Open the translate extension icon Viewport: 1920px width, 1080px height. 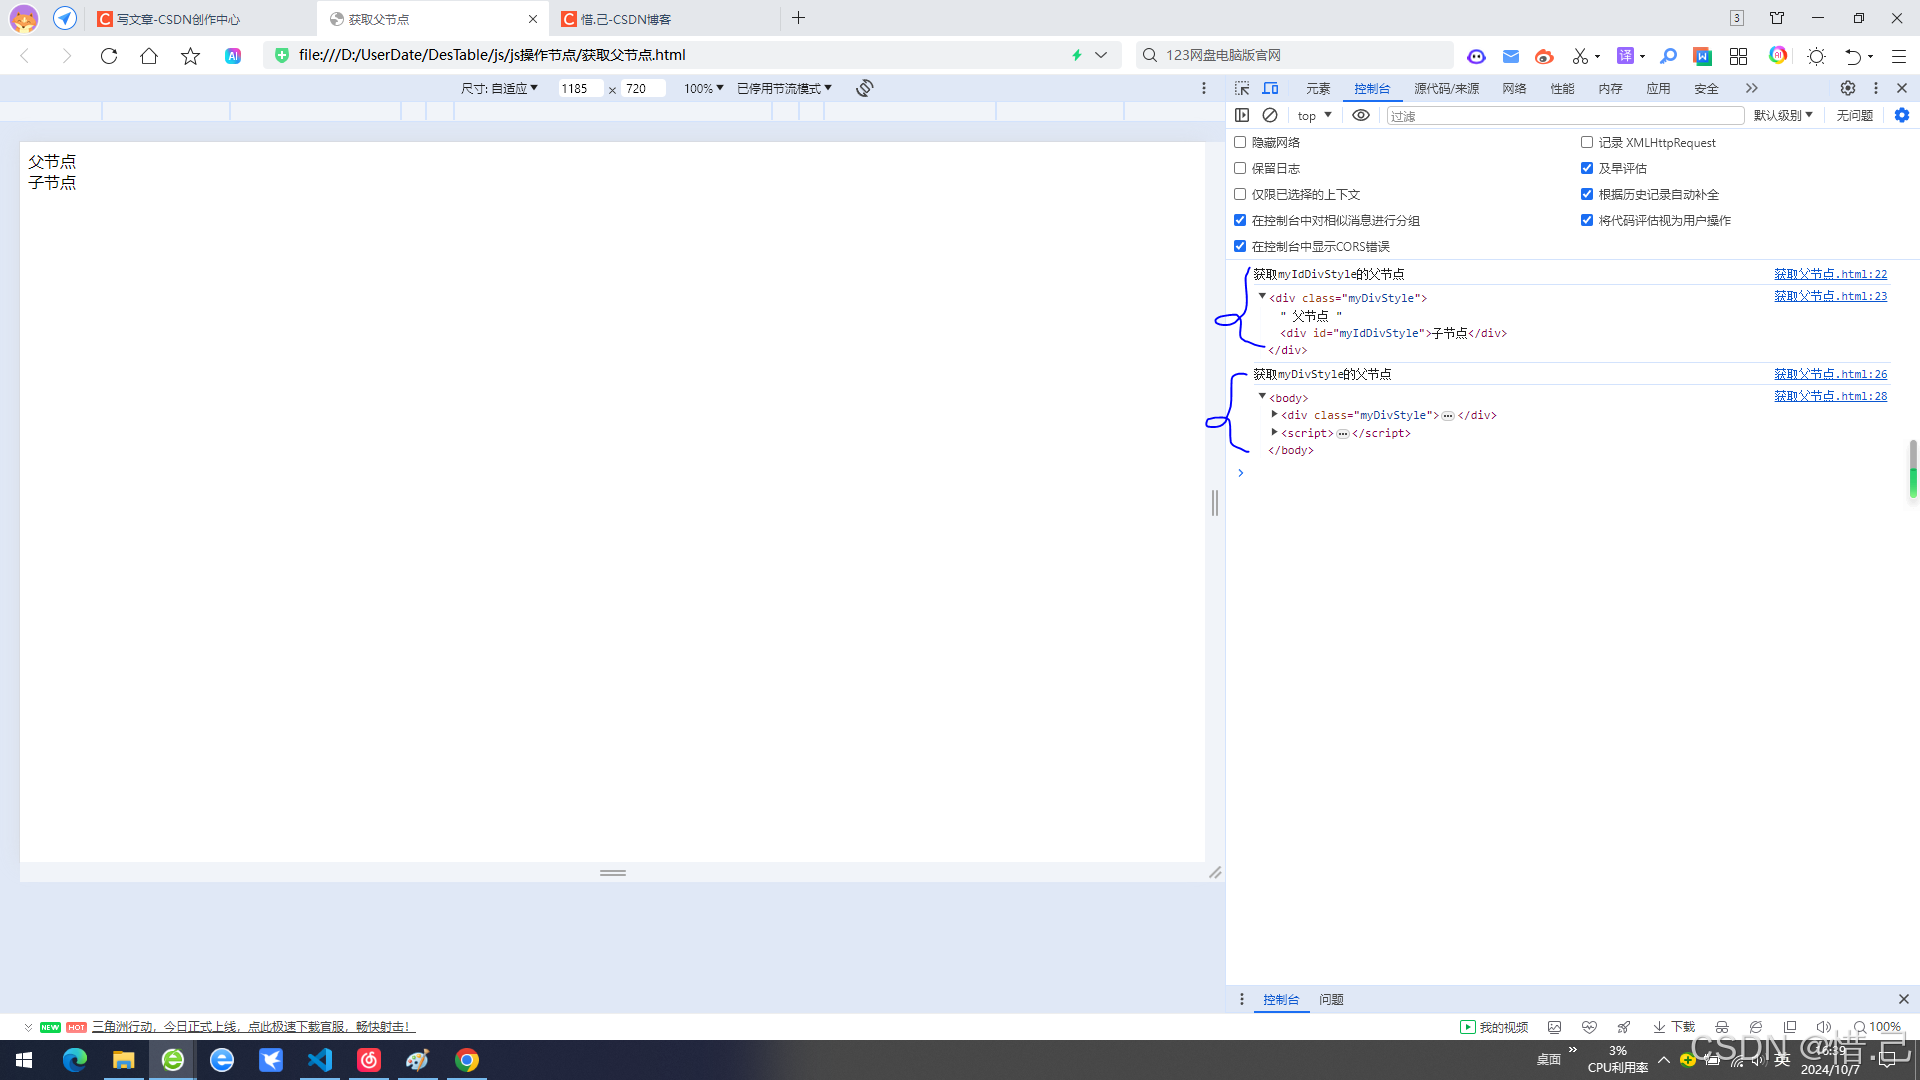(x=1626, y=56)
